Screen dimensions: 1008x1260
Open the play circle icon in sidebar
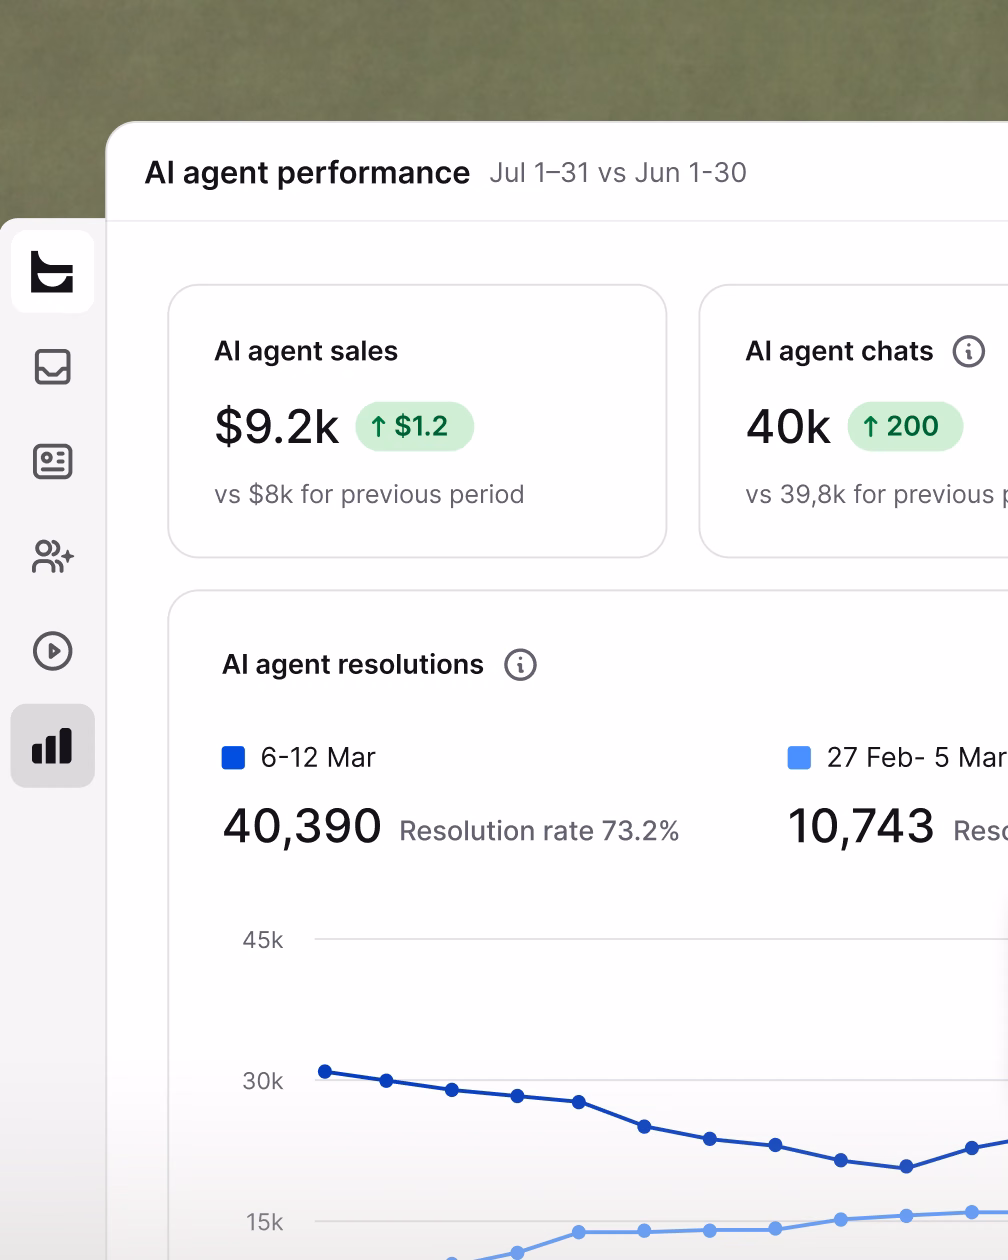coord(52,651)
